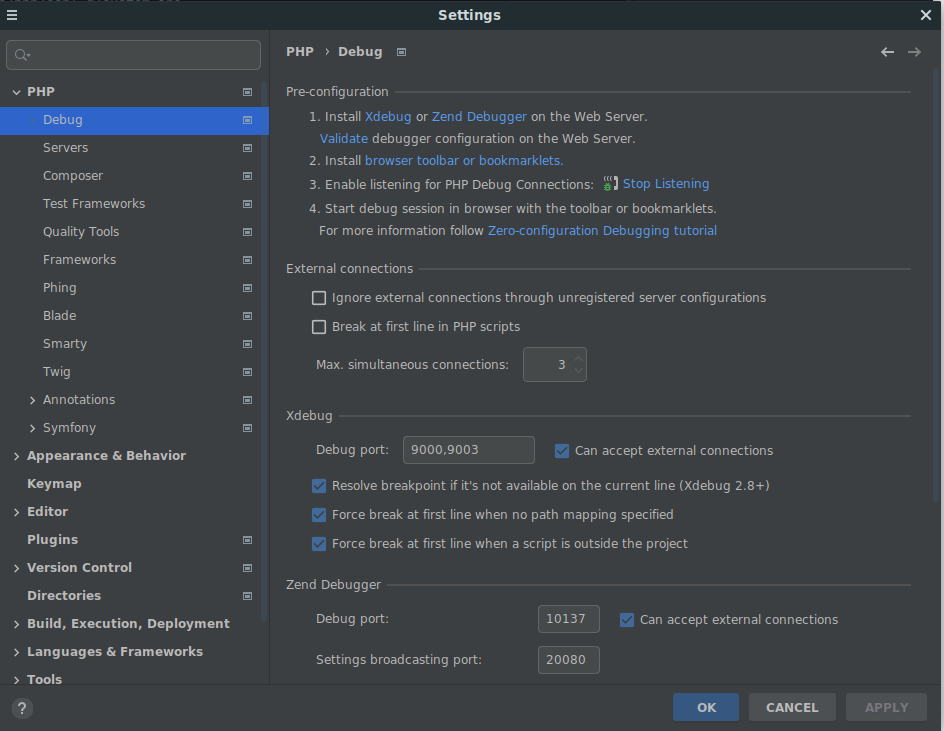Click project-level icon on Plugins row
Image resolution: width=944 pixels, height=731 pixels.
pyautogui.click(x=247, y=540)
